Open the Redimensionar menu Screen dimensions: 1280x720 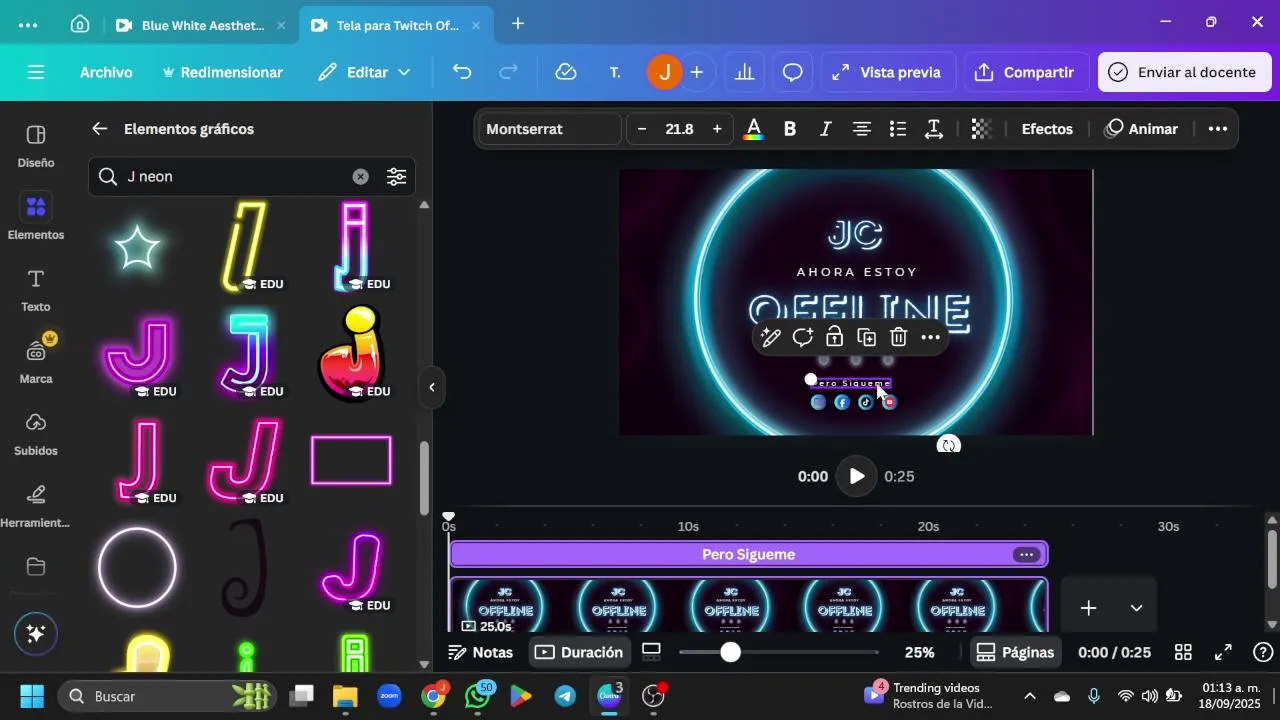pyautogui.click(x=222, y=72)
